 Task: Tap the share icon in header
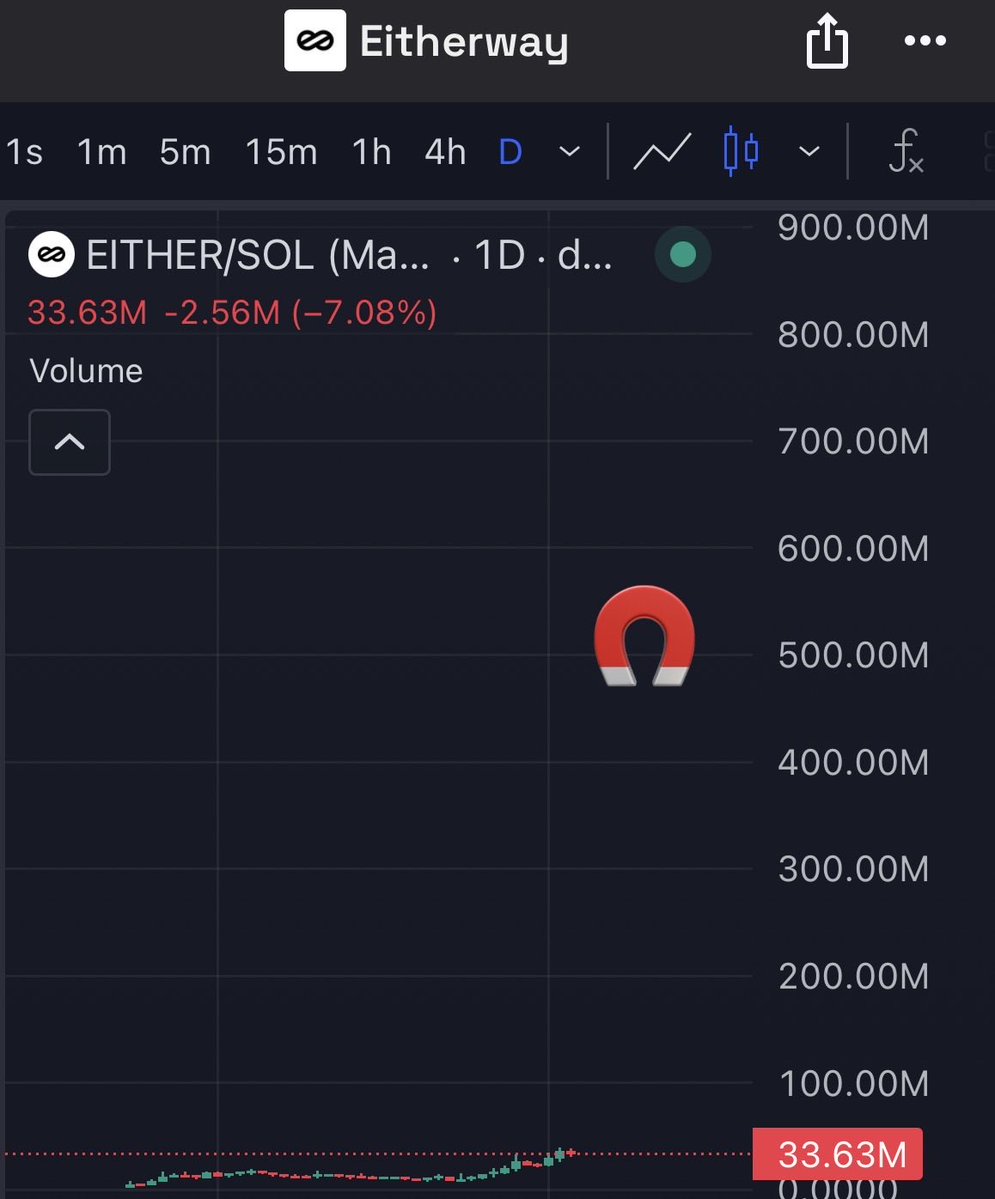coord(827,41)
